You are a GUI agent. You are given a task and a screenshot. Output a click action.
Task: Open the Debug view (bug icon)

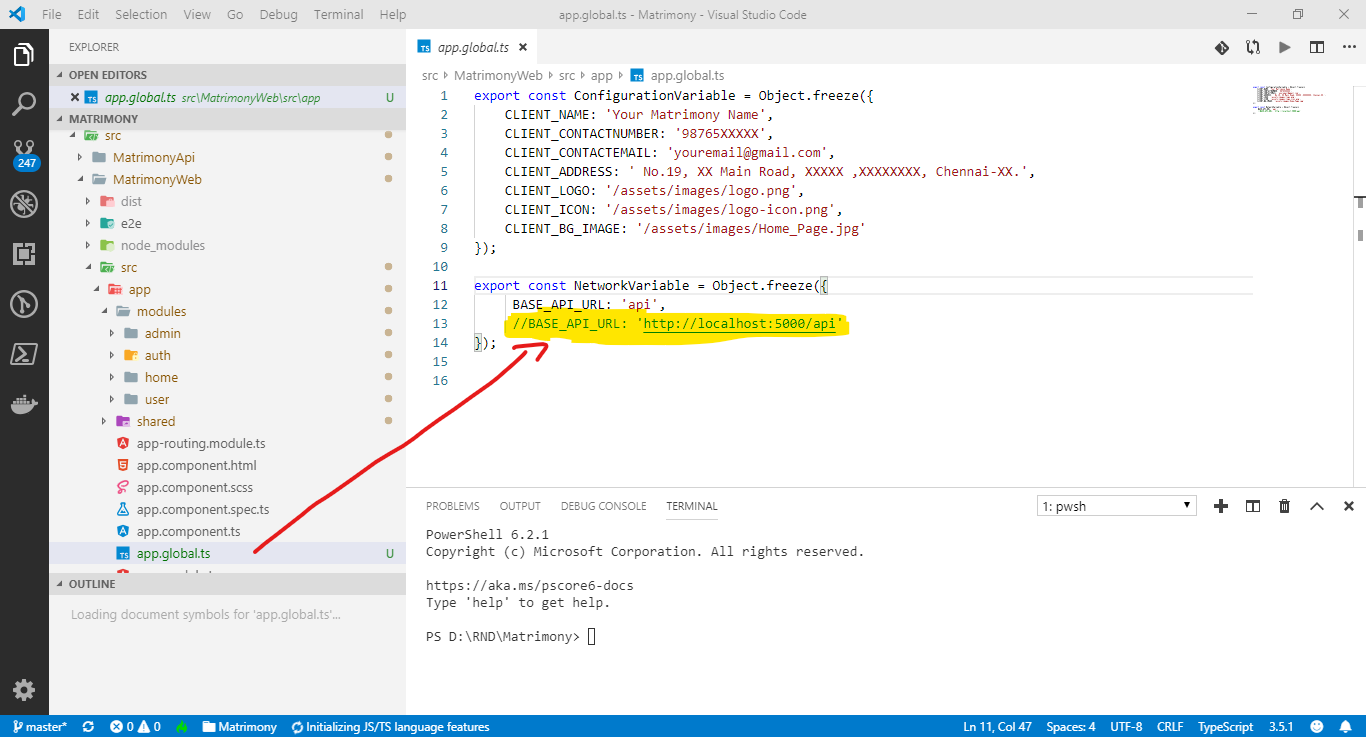pyautogui.click(x=24, y=204)
